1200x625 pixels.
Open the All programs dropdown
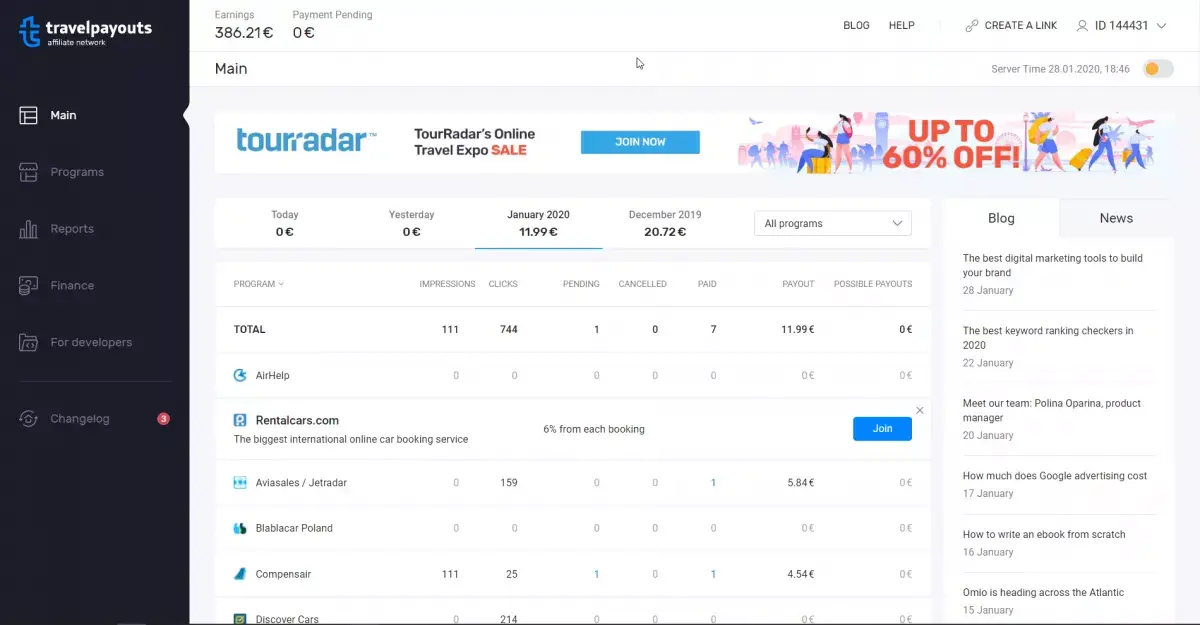(833, 224)
